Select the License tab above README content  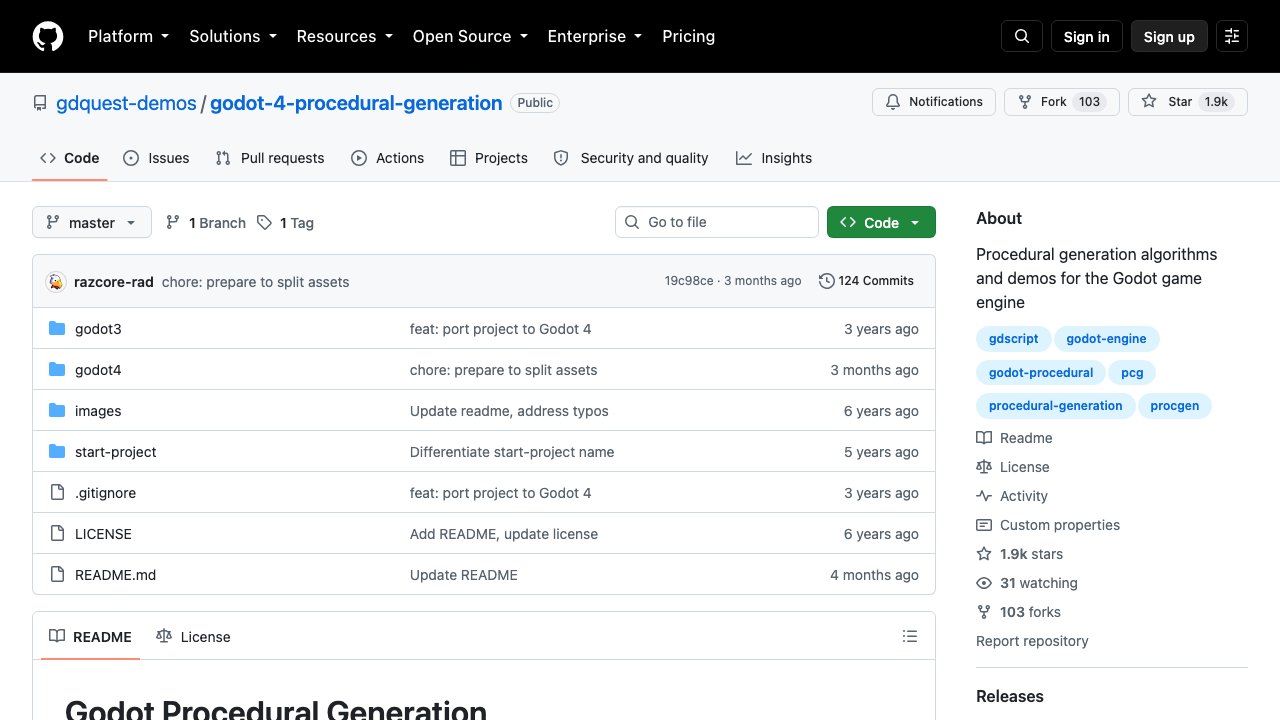click(193, 637)
